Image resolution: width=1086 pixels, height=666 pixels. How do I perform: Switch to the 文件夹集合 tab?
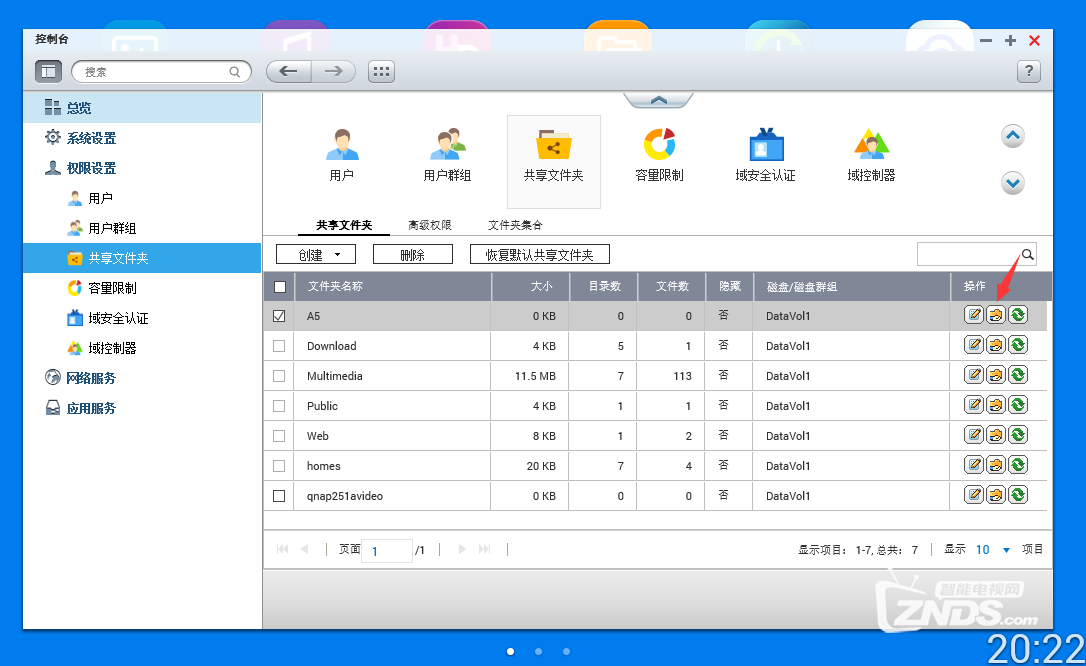coord(515,225)
